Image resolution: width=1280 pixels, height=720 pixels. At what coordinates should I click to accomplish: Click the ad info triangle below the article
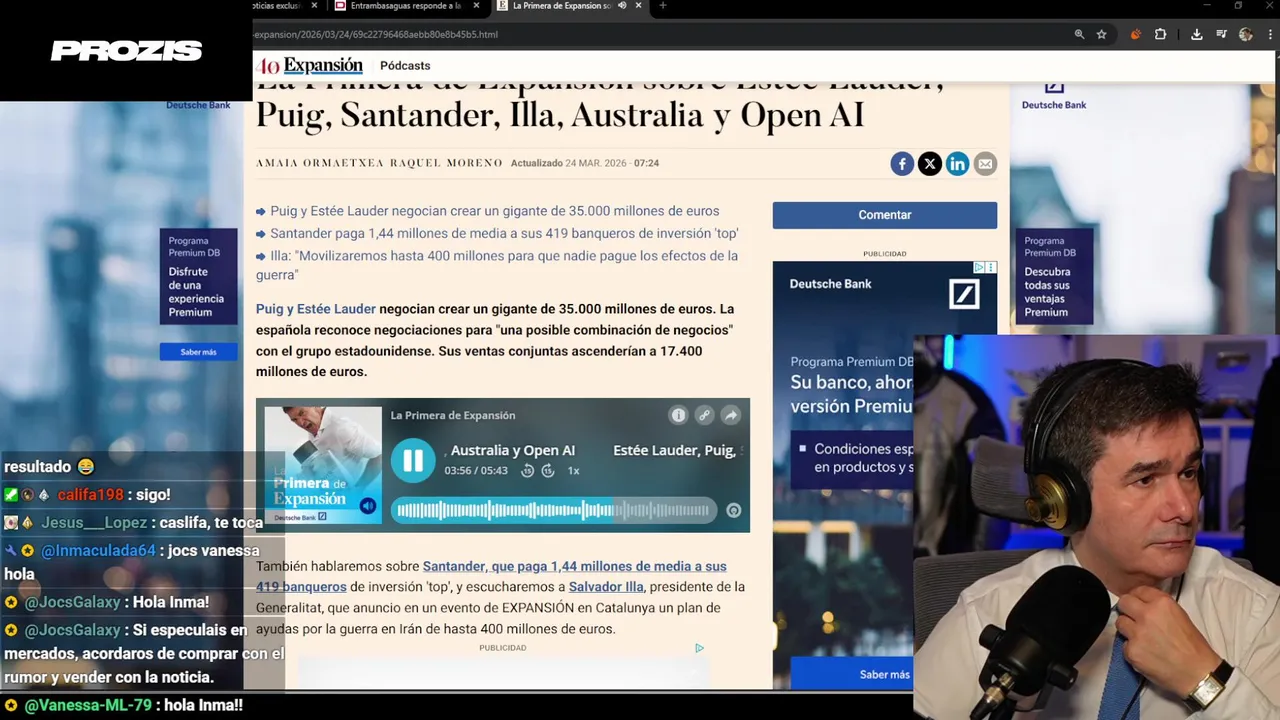pos(699,648)
